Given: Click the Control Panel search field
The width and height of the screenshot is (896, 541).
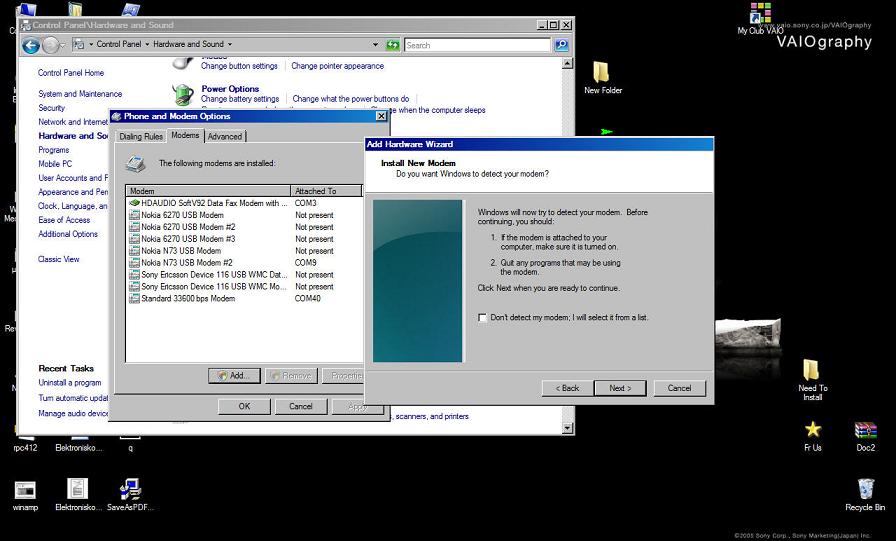Looking at the screenshot, I should (476, 45).
